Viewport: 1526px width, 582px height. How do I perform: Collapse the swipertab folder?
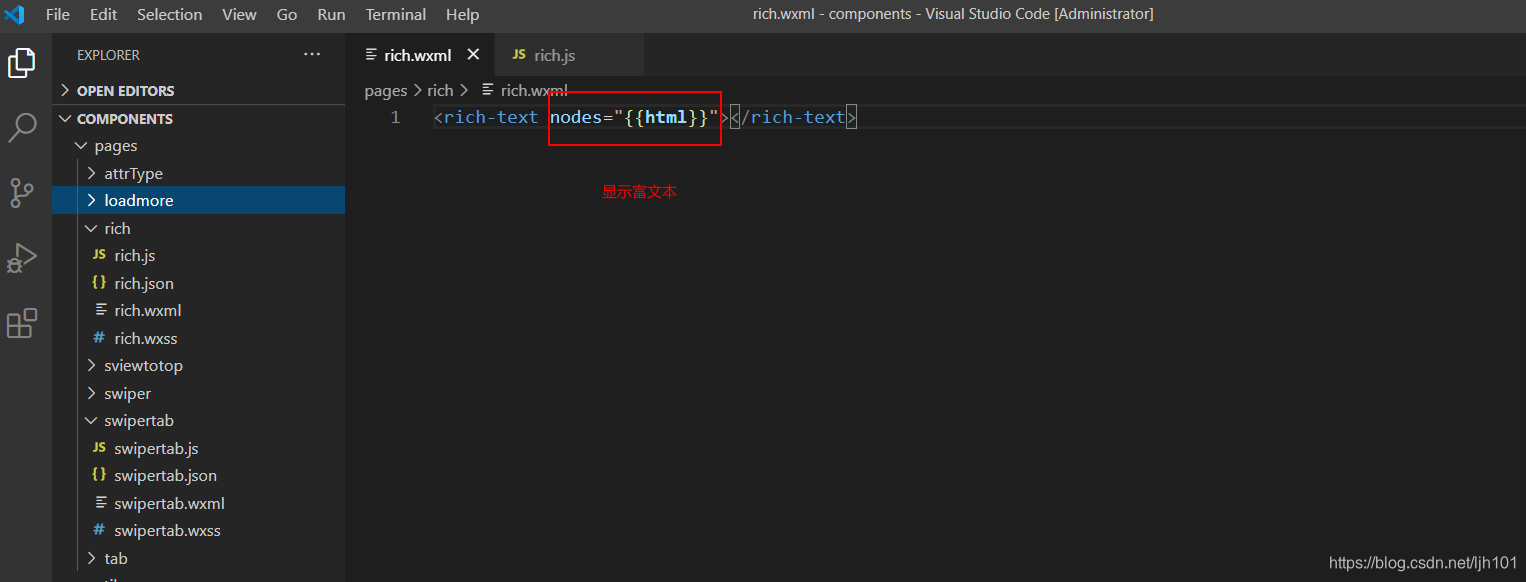click(x=198, y=420)
